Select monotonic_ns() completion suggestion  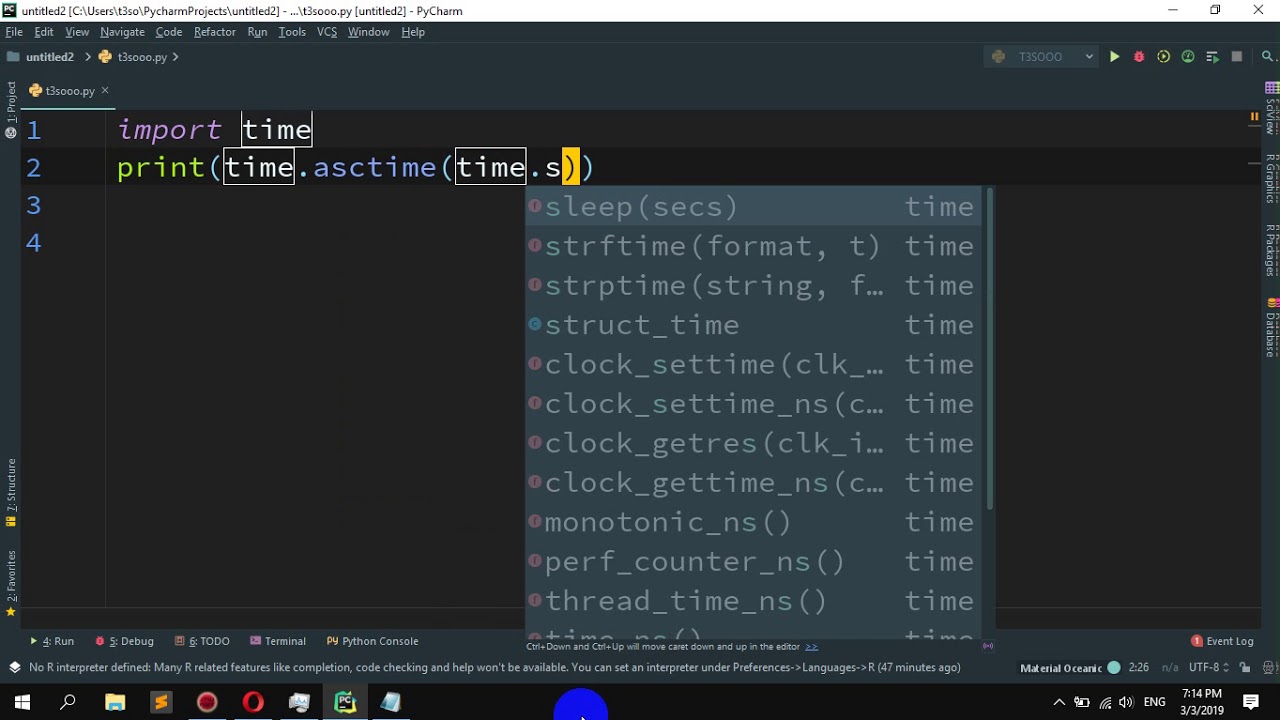pyautogui.click(x=752, y=522)
